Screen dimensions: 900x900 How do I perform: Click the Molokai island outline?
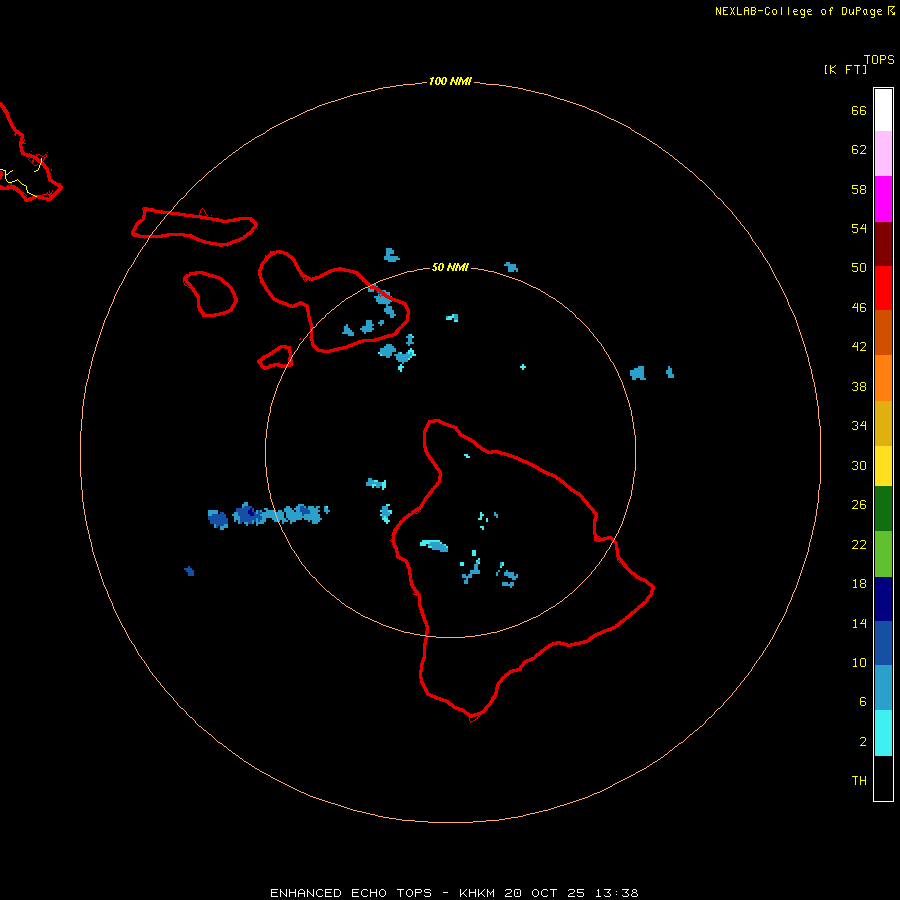click(195, 227)
